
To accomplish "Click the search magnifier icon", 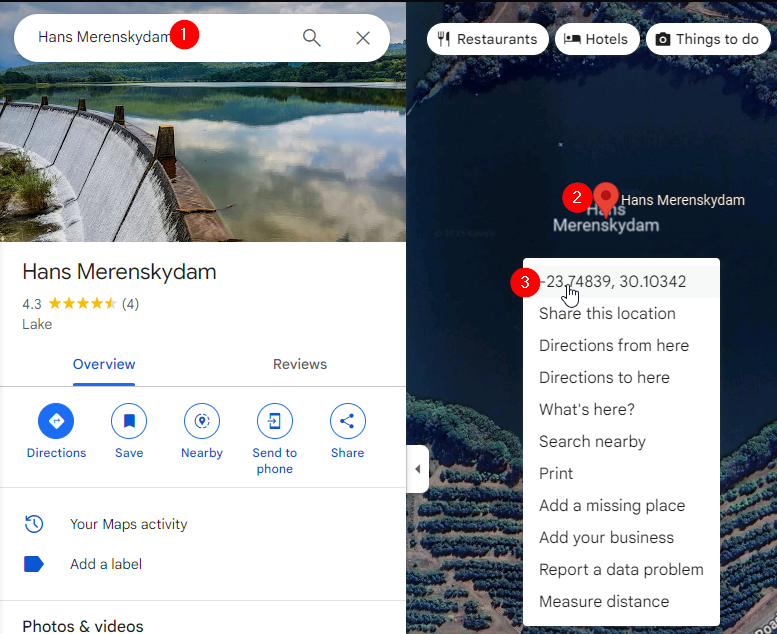I will coord(312,38).
